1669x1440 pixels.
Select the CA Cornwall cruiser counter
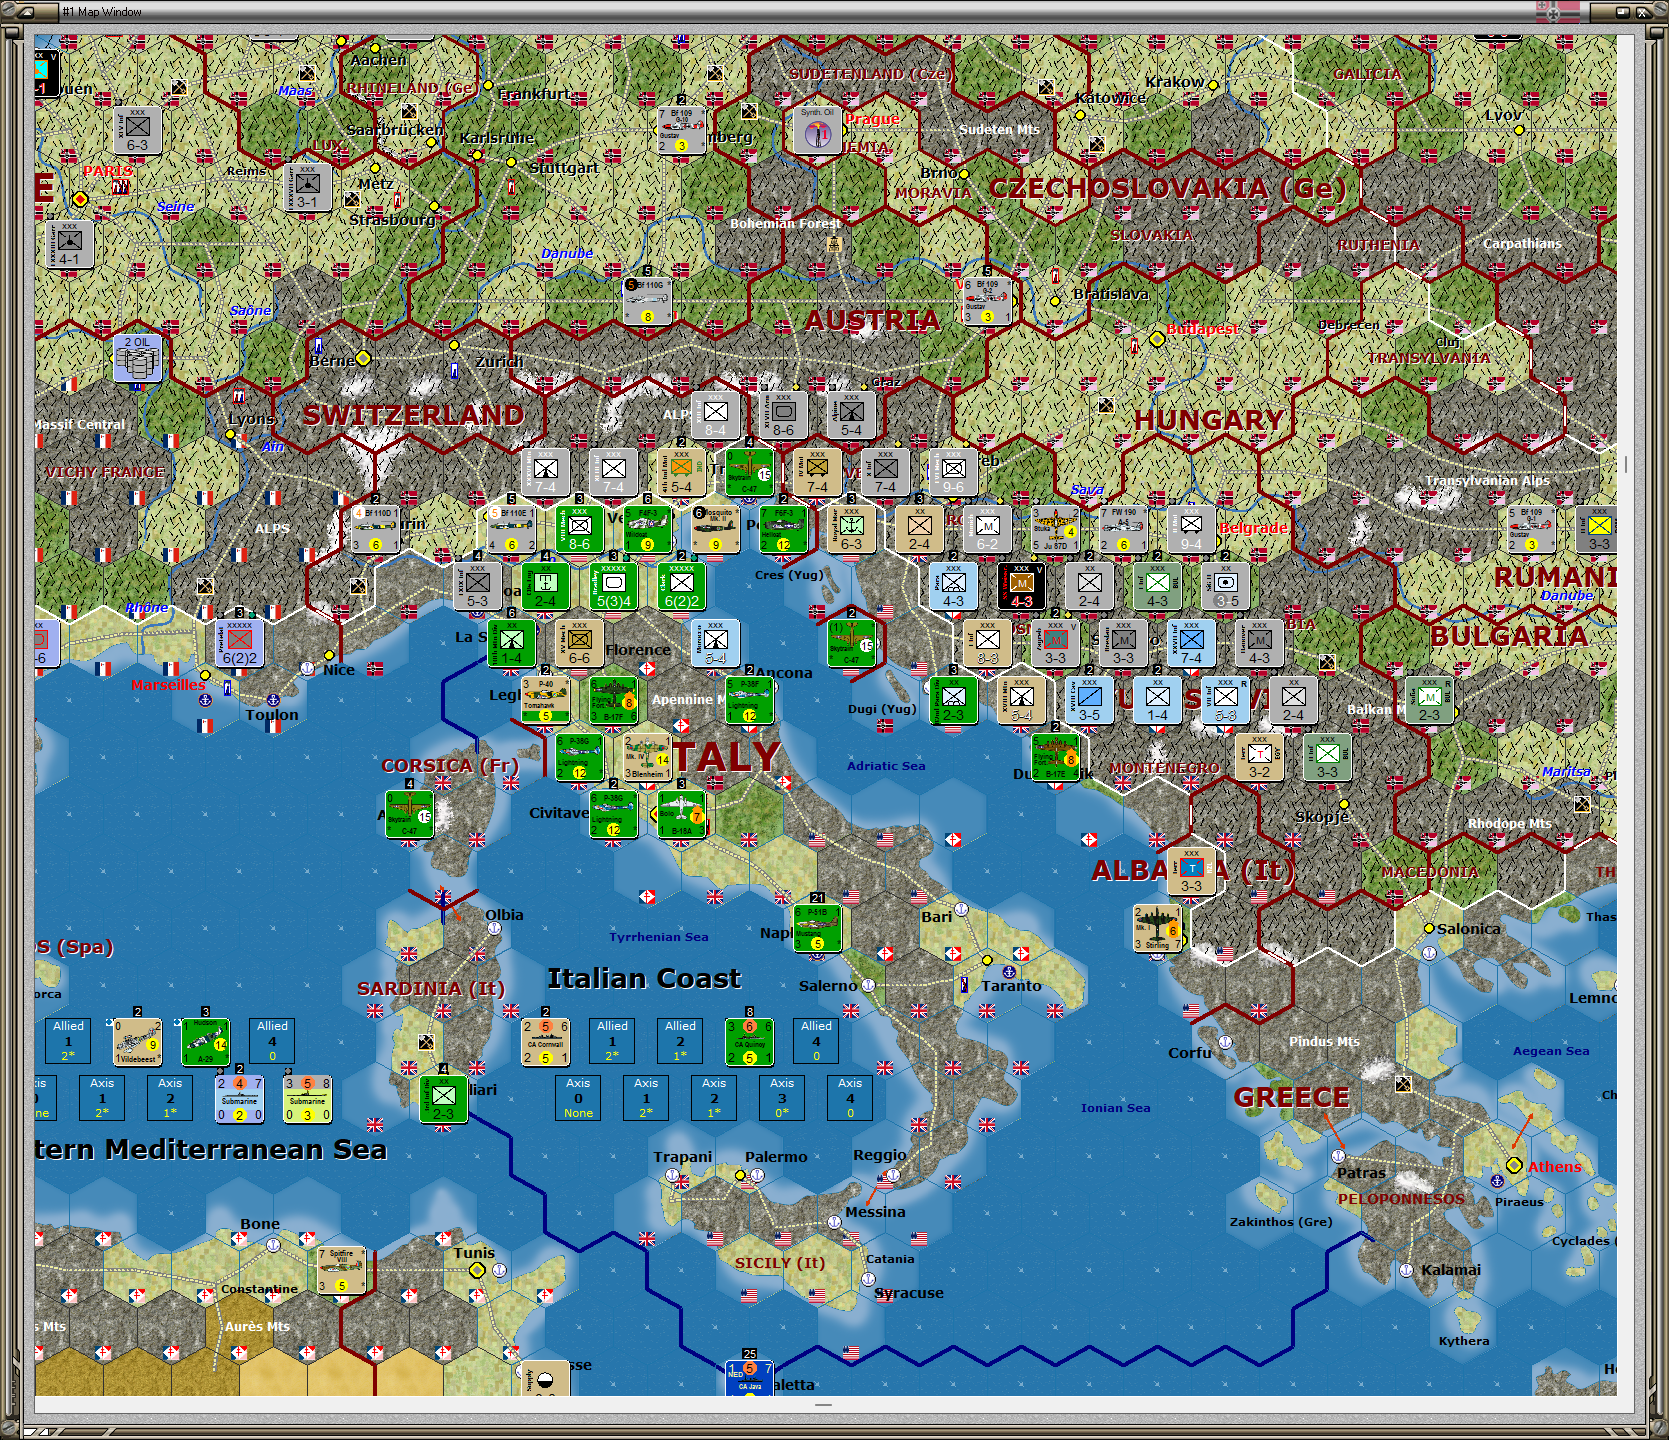pyautogui.click(x=545, y=1042)
